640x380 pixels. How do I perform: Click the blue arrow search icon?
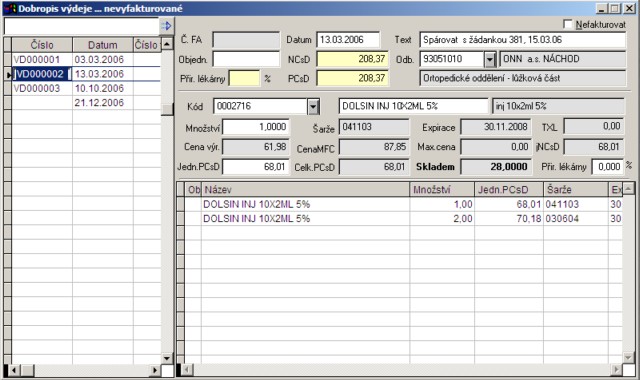(x=166, y=26)
